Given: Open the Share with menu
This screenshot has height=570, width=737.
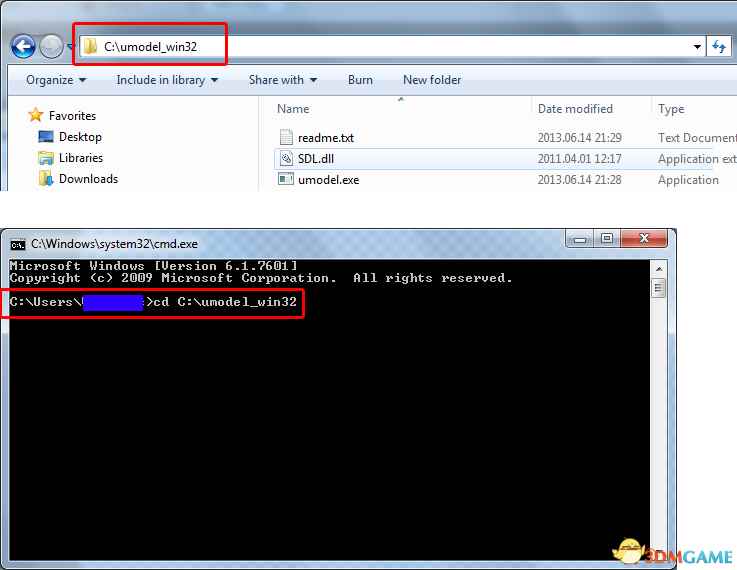Looking at the screenshot, I should pos(283,80).
